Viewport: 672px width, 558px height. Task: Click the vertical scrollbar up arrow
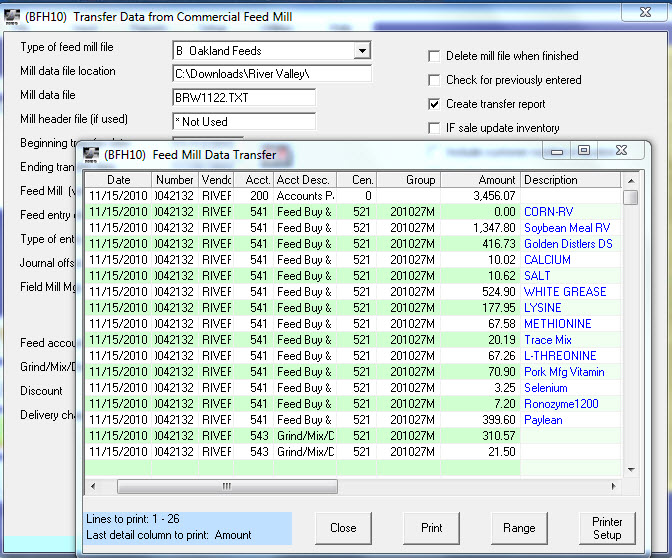tap(630, 180)
